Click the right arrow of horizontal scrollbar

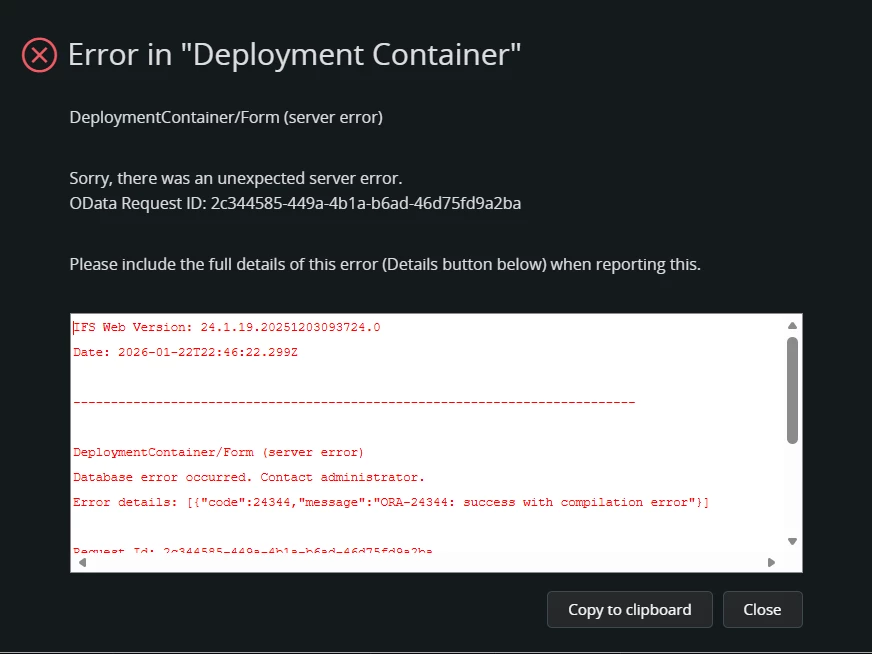pos(771,562)
